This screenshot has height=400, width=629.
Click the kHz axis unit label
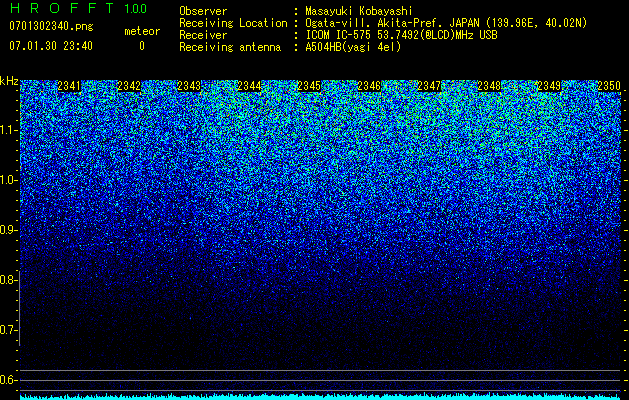pos(9,81)
